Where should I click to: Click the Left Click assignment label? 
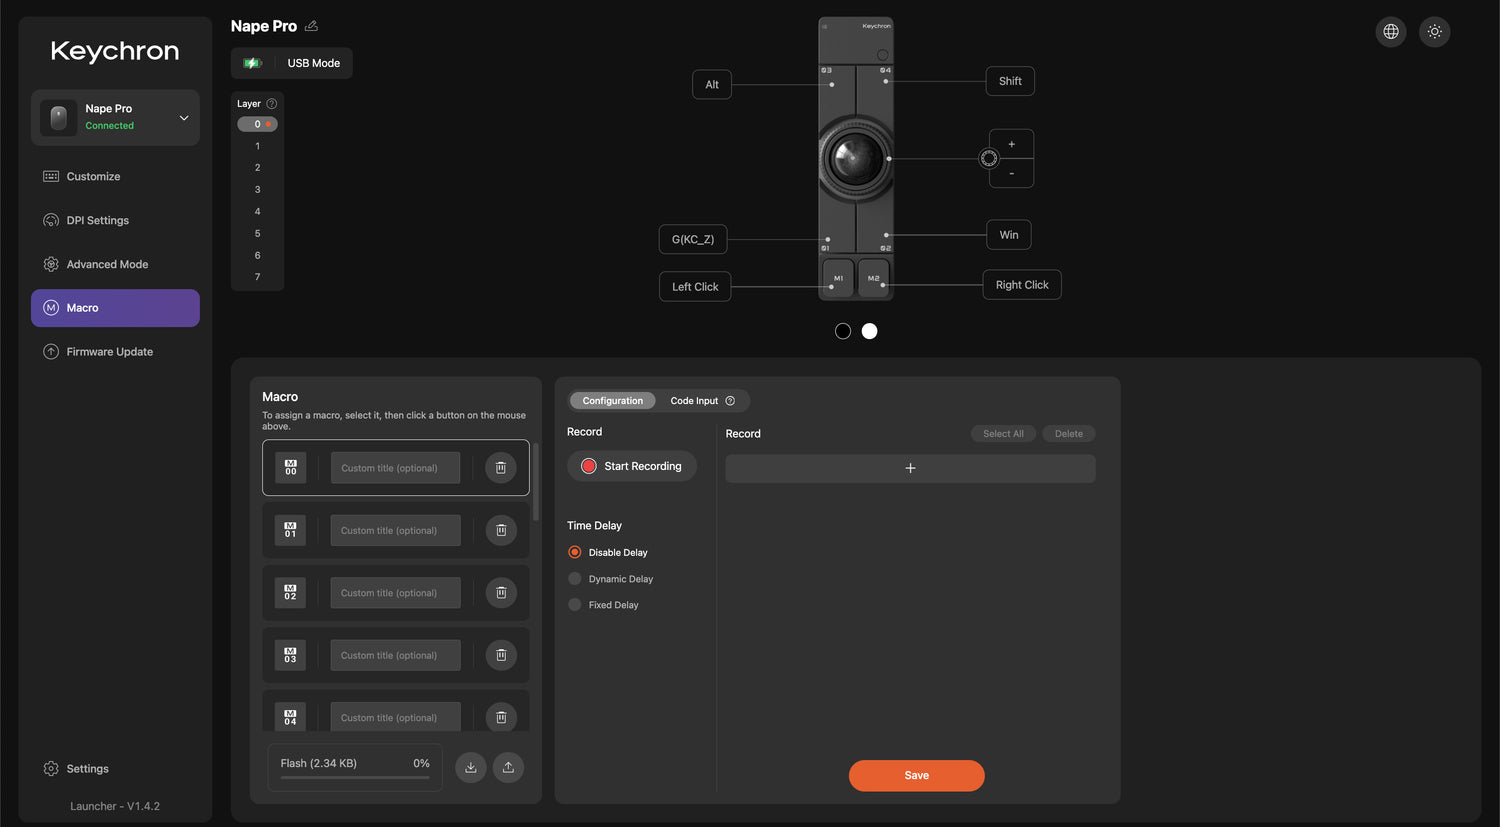click(x=695, y=287)
